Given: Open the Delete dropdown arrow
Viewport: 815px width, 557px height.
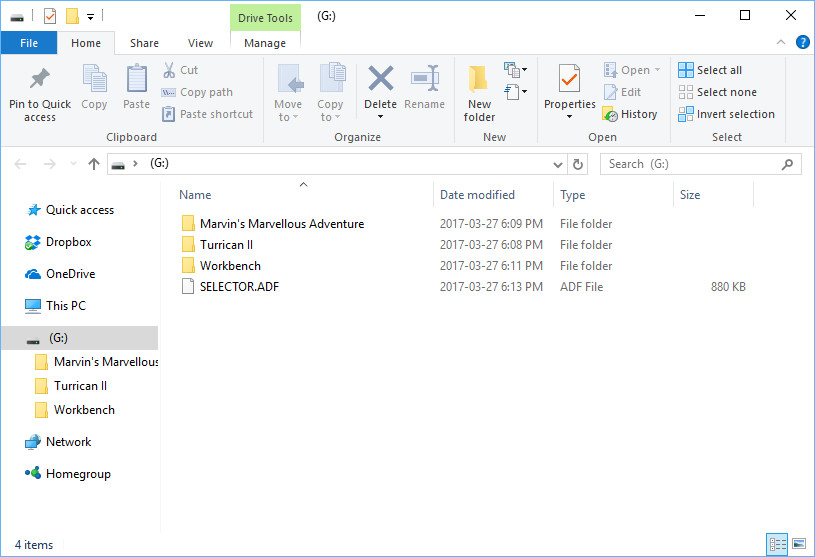Looking at the screenshot, I should tap(380, 117).
